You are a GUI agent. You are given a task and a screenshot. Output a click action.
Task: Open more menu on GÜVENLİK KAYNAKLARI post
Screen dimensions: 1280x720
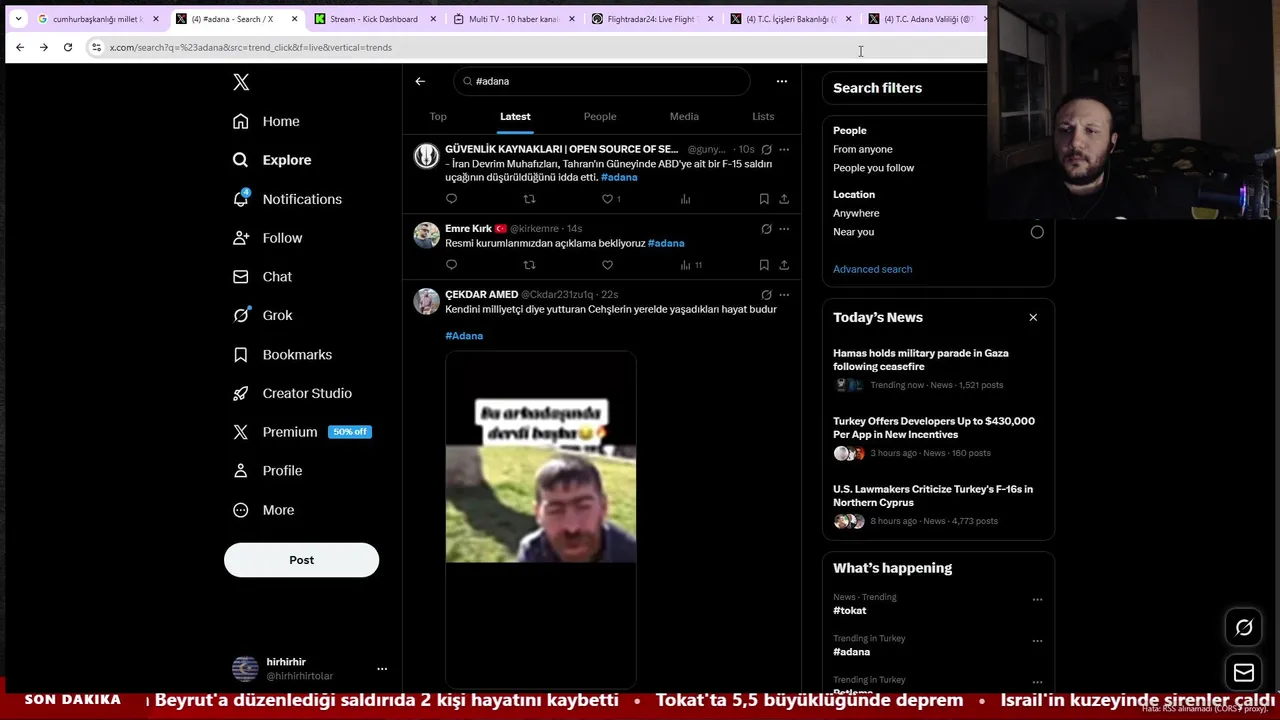(784, 149)
